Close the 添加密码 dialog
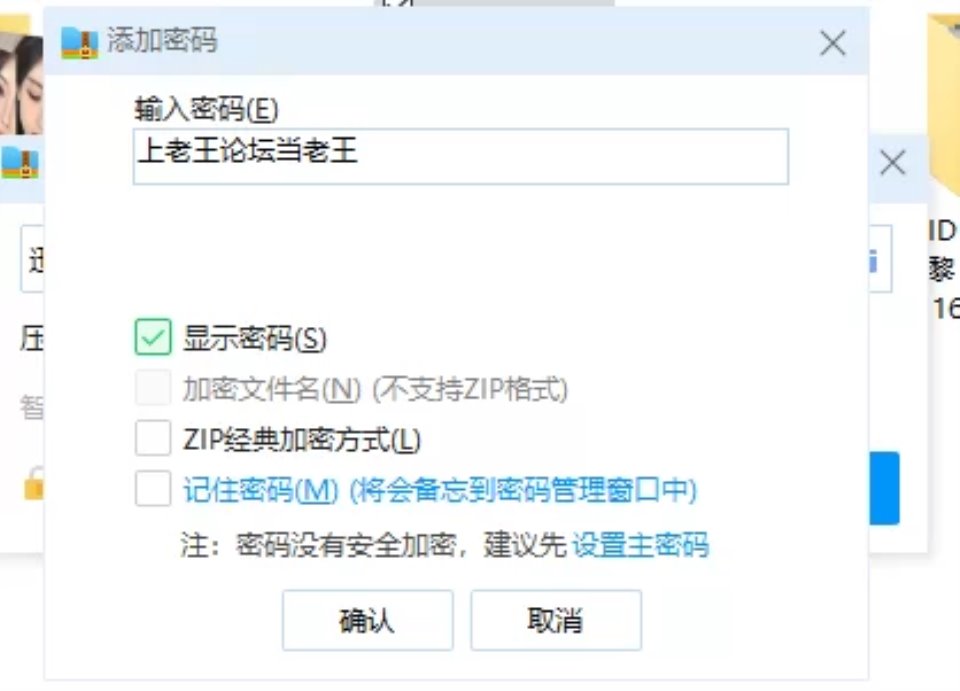 tap(833, 43)
